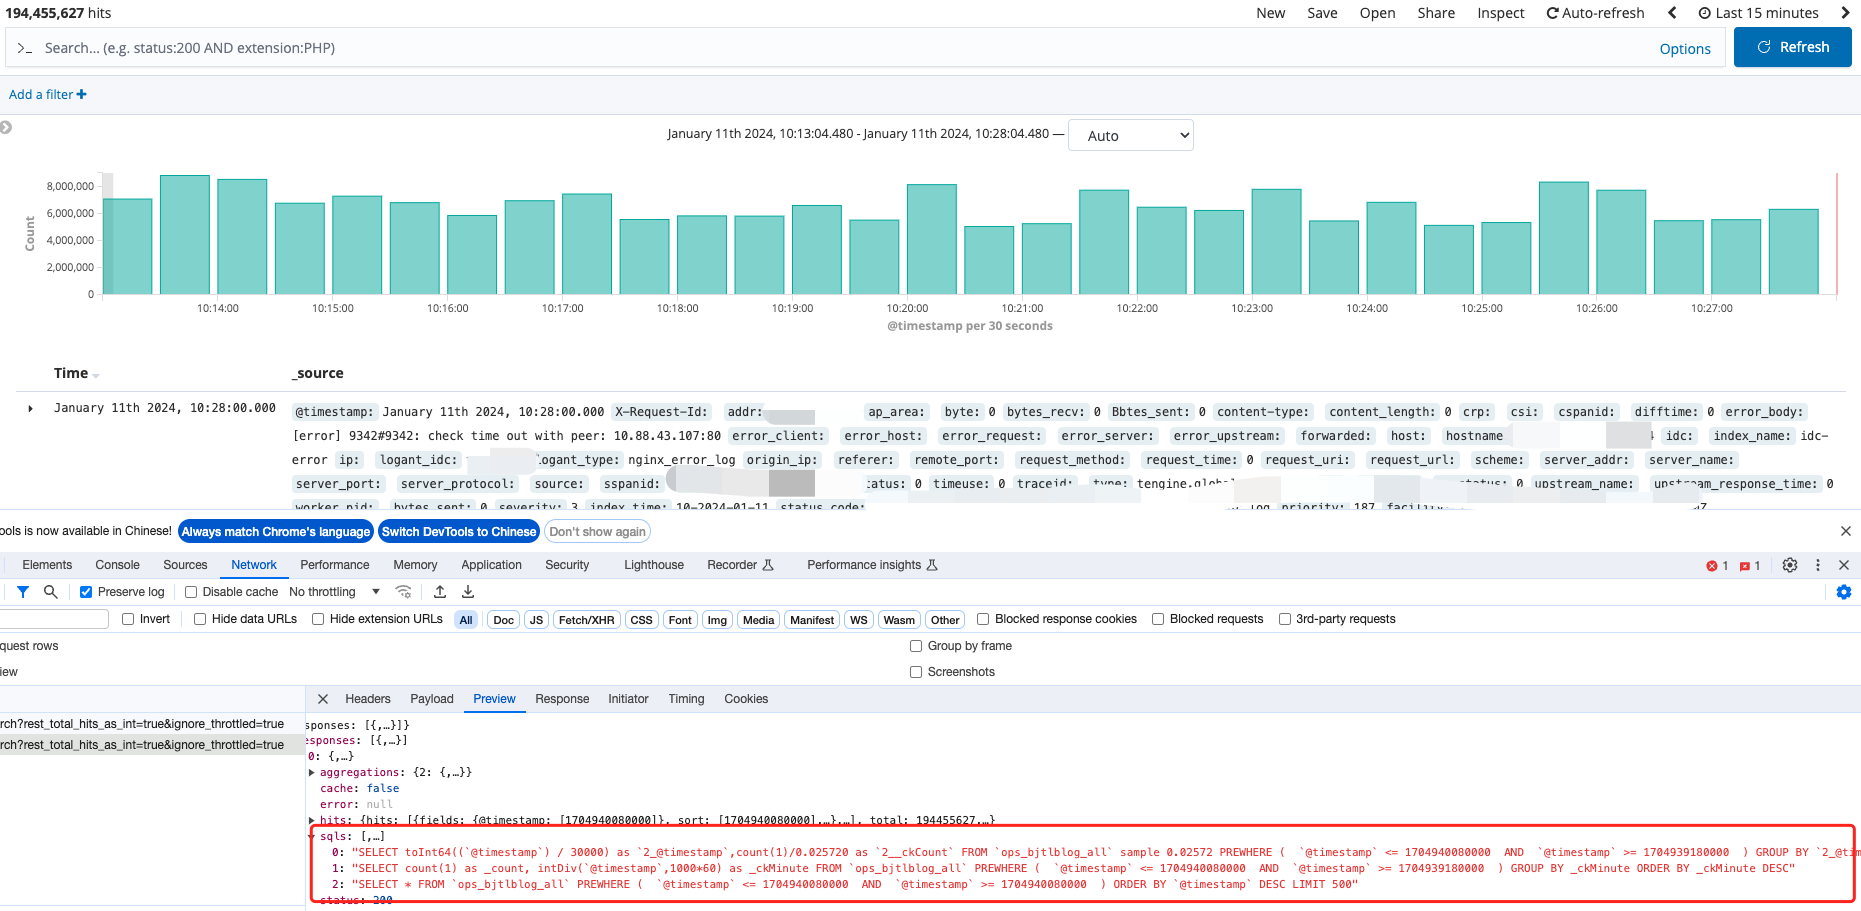The height and width of the screenshot is (911, 1861).
Task: Go to previous time range with left arrow
Action: [1672, 13]
